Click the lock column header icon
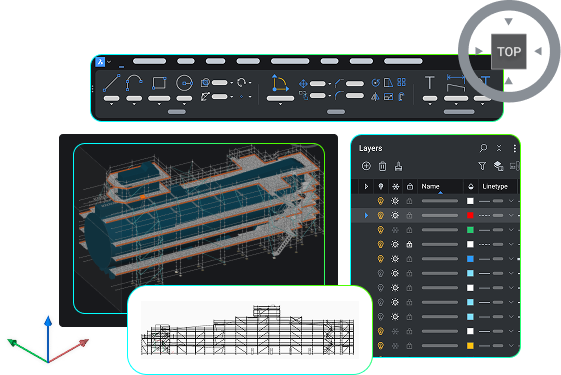561x375 pixels. 410,186
